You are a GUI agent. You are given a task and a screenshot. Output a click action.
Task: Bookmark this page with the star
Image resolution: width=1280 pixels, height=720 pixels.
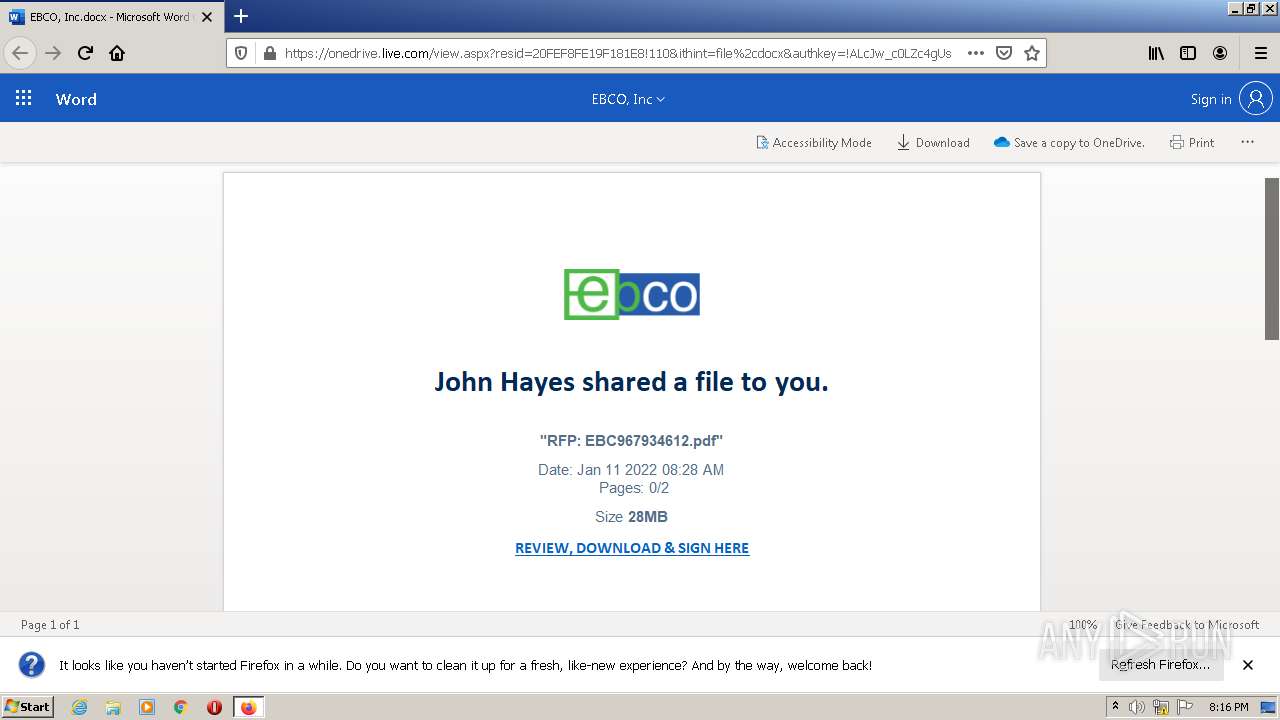[x=1032, y=53]
